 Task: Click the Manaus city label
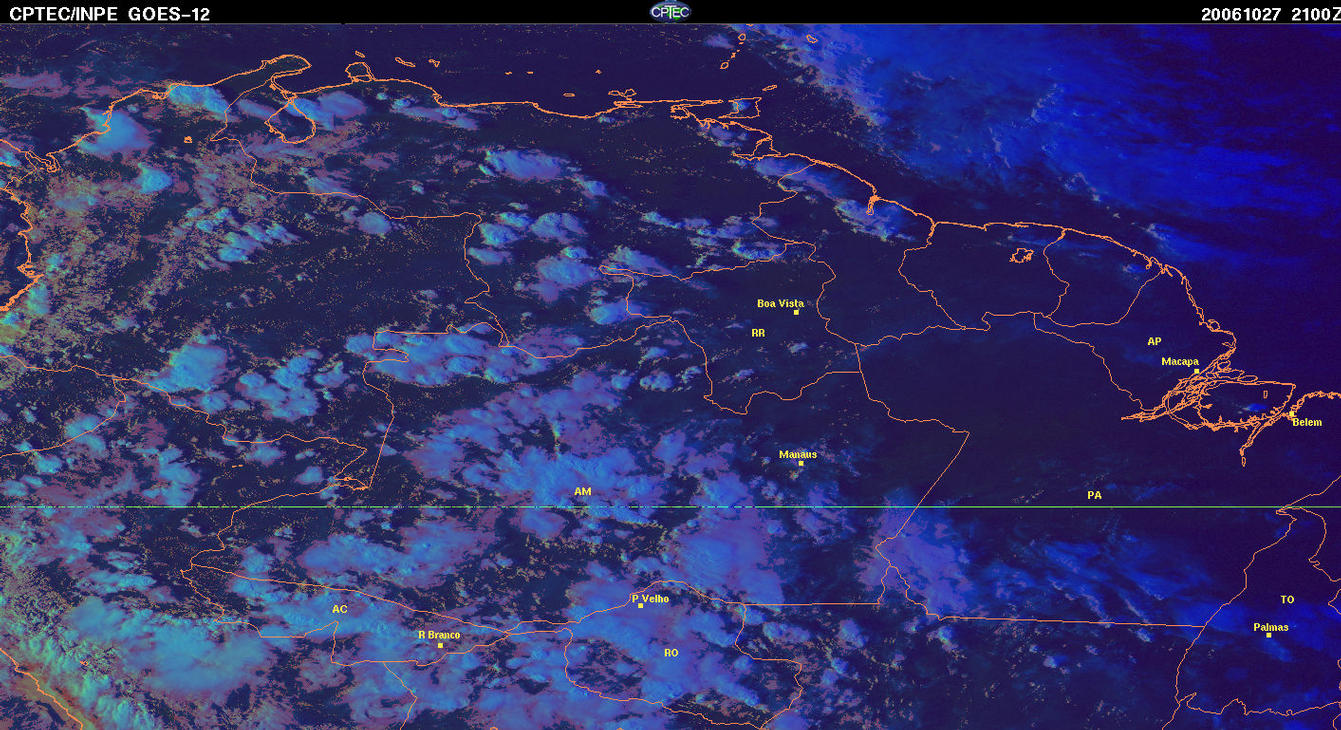pyautogui.click(x=798, y=454)
